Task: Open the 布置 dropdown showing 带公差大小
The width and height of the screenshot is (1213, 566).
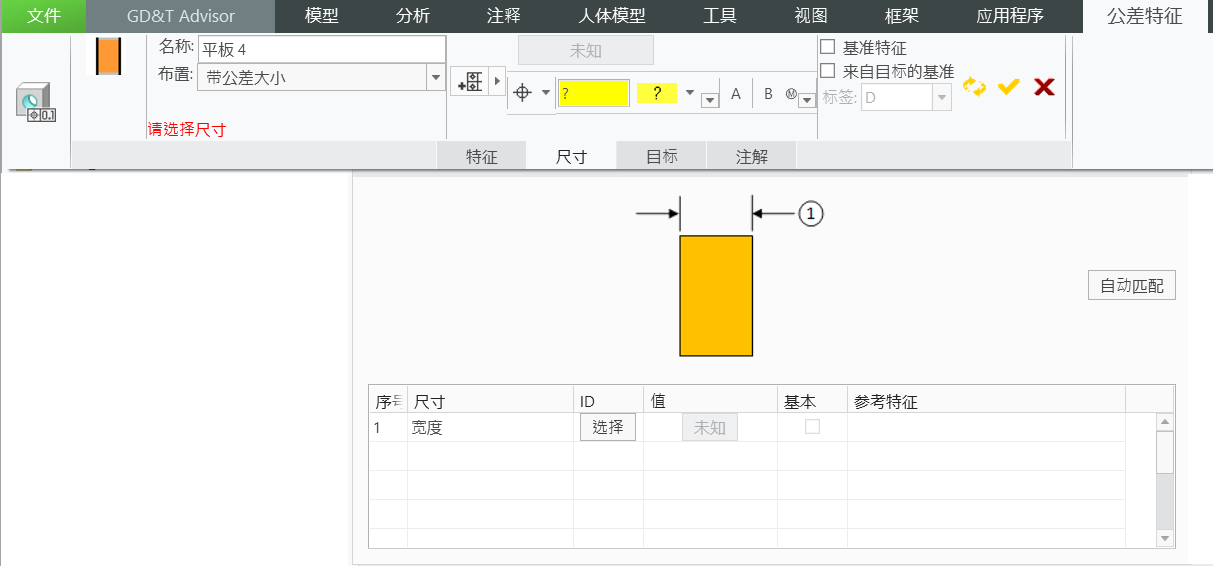Action: coord(435,77)
